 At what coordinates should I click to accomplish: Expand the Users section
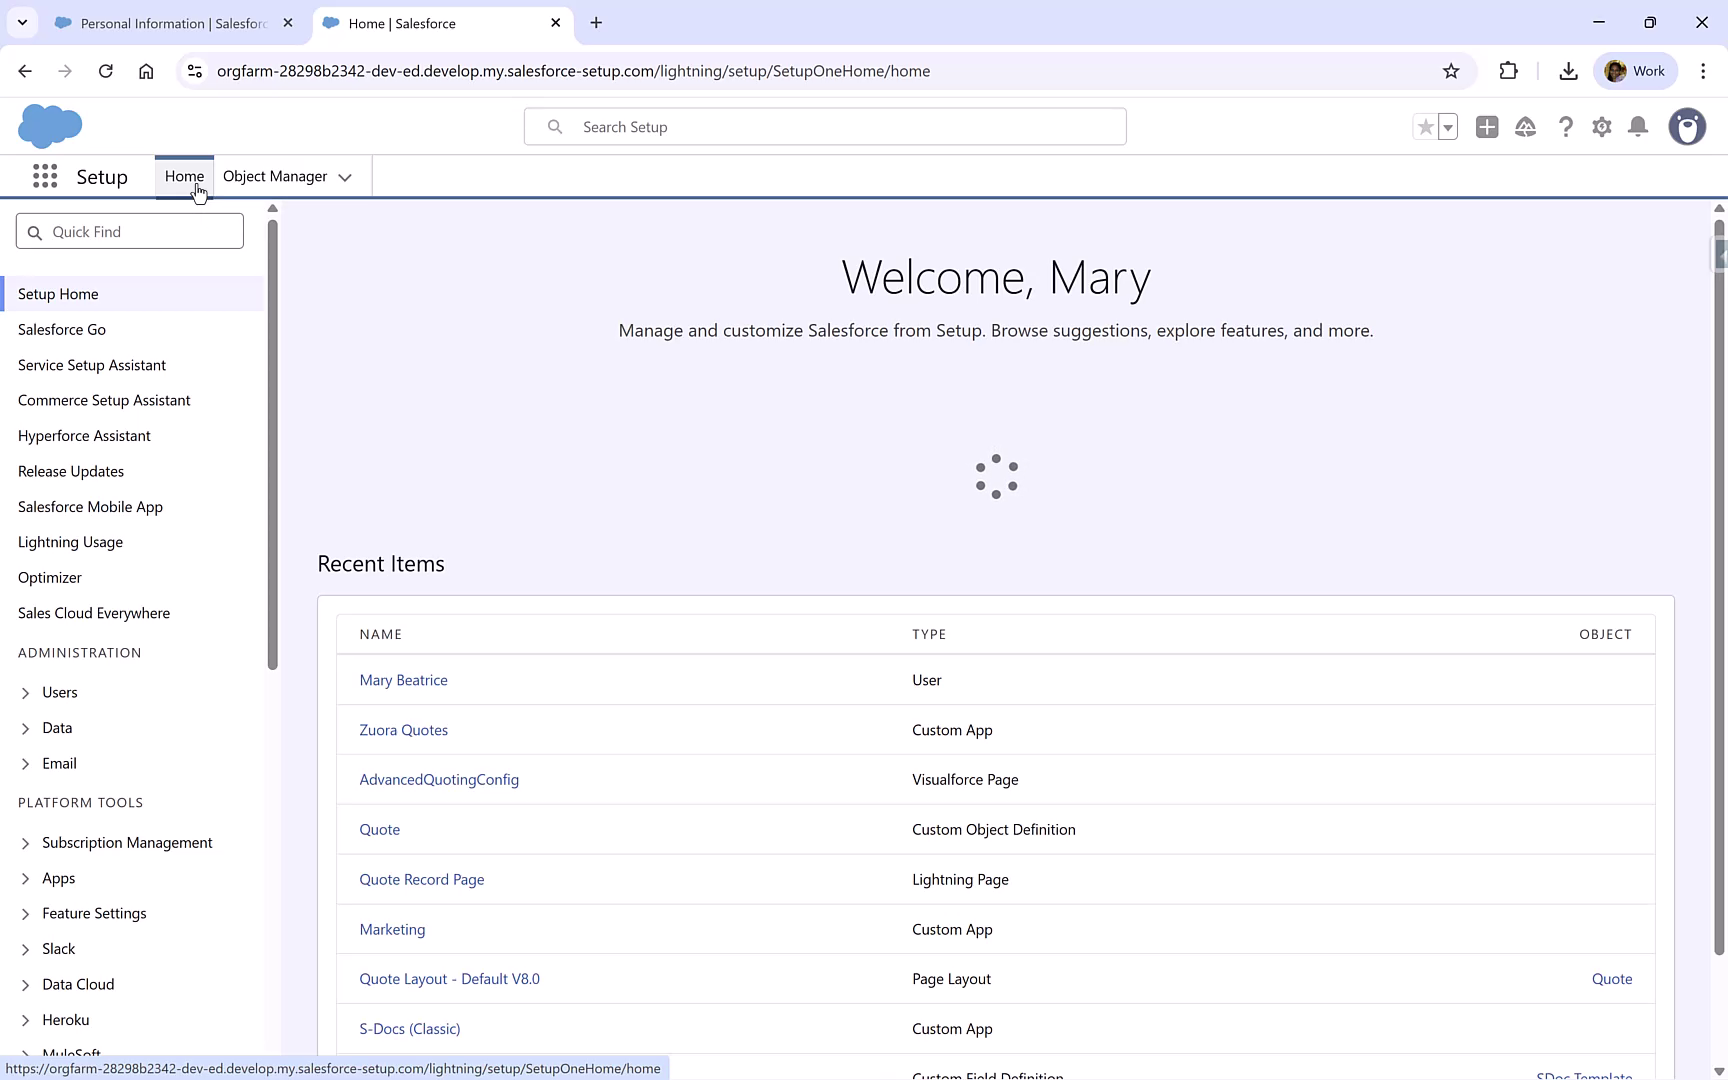(60, 692)
